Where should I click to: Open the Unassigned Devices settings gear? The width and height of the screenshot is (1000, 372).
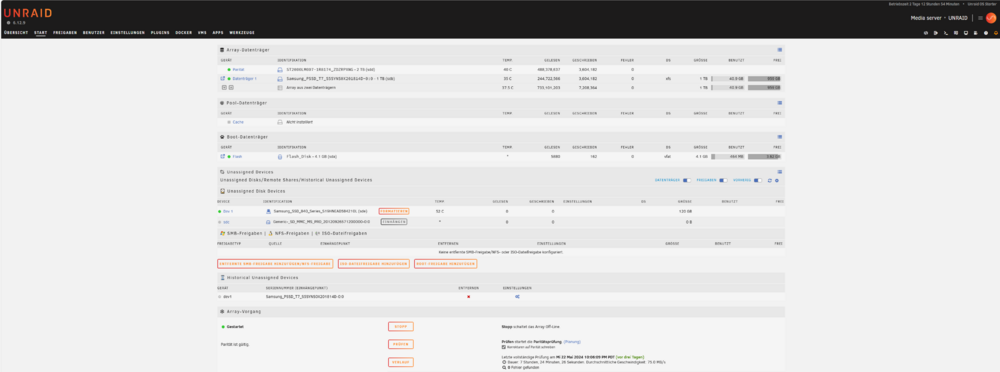click(777, 181)
